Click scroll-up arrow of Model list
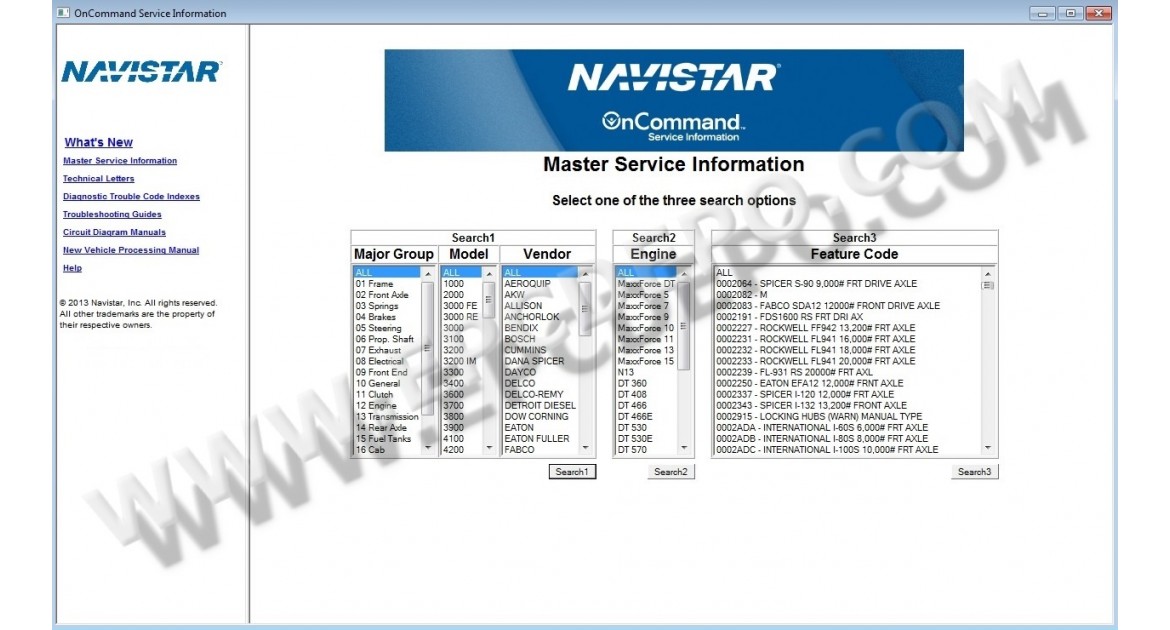 pos(489,274)
